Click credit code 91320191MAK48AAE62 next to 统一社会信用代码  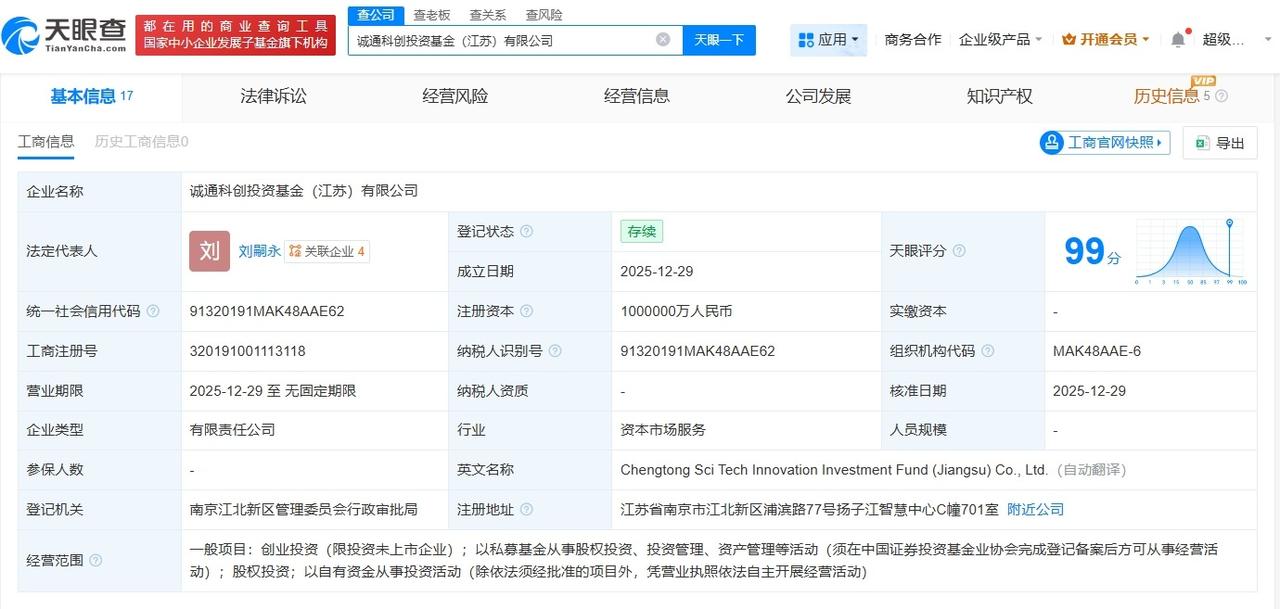(x=267, y=311)
